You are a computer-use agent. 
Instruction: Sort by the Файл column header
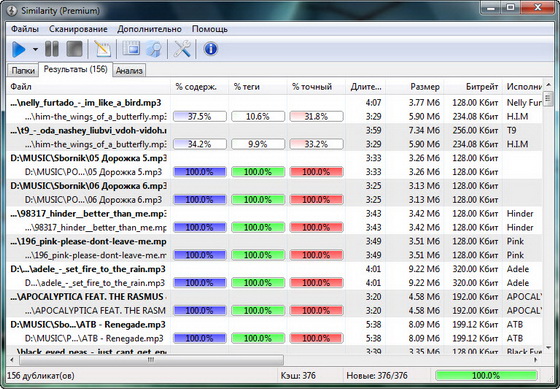88,86
